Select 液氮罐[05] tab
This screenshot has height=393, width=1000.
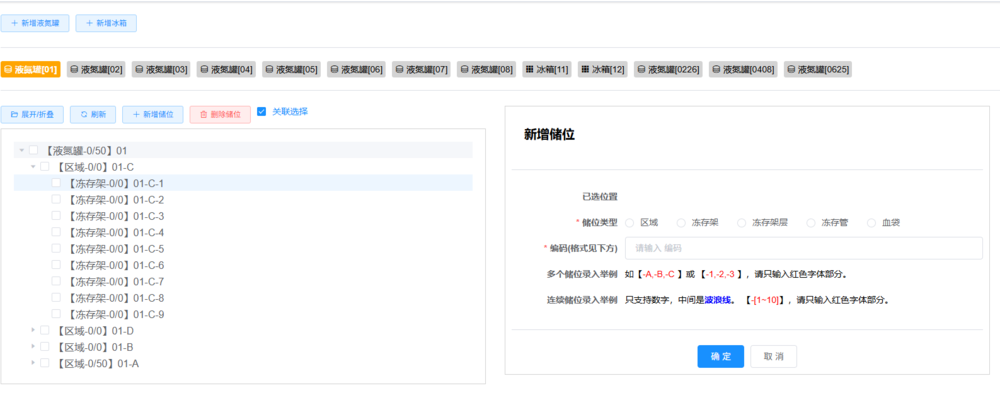point(291,70)
